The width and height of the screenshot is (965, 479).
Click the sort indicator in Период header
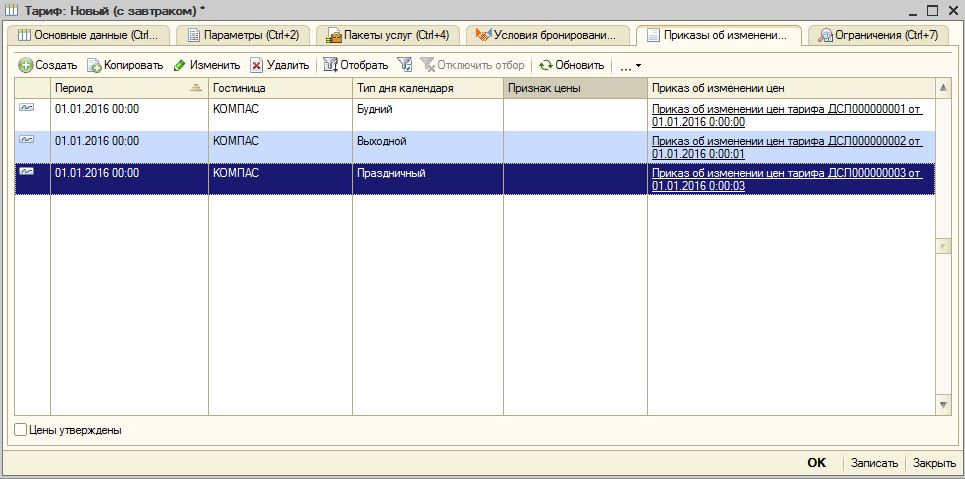click(x=196, y=88)
